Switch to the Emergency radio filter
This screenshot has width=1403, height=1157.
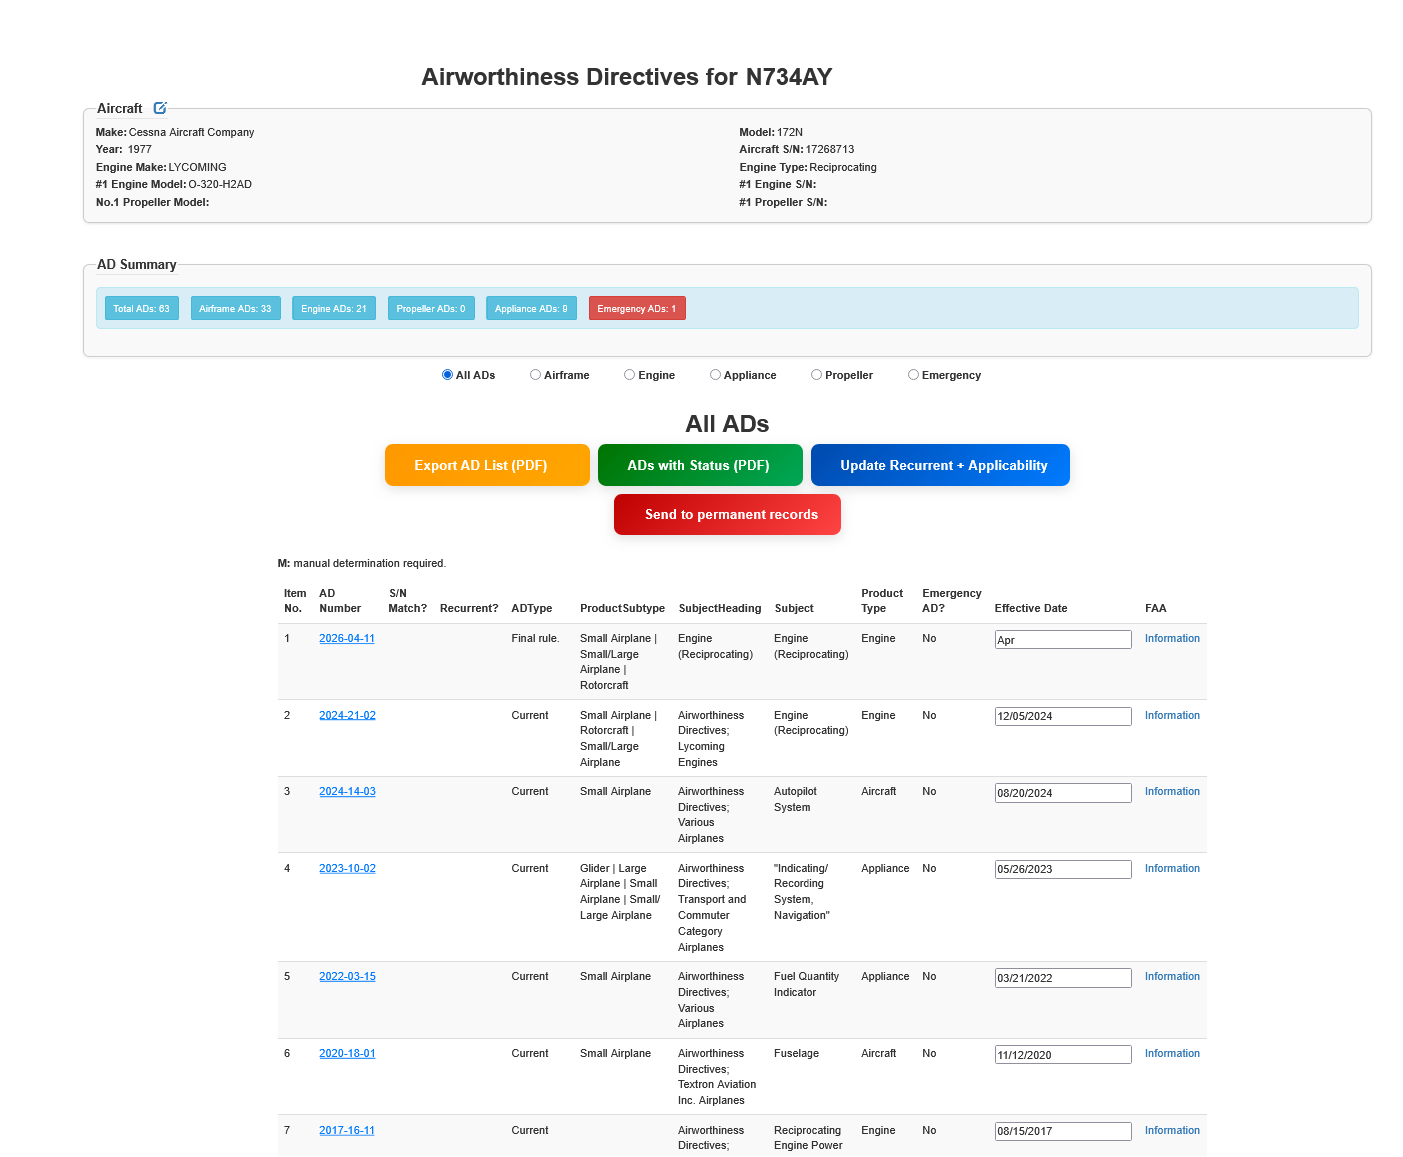click(x=913, y=375)
